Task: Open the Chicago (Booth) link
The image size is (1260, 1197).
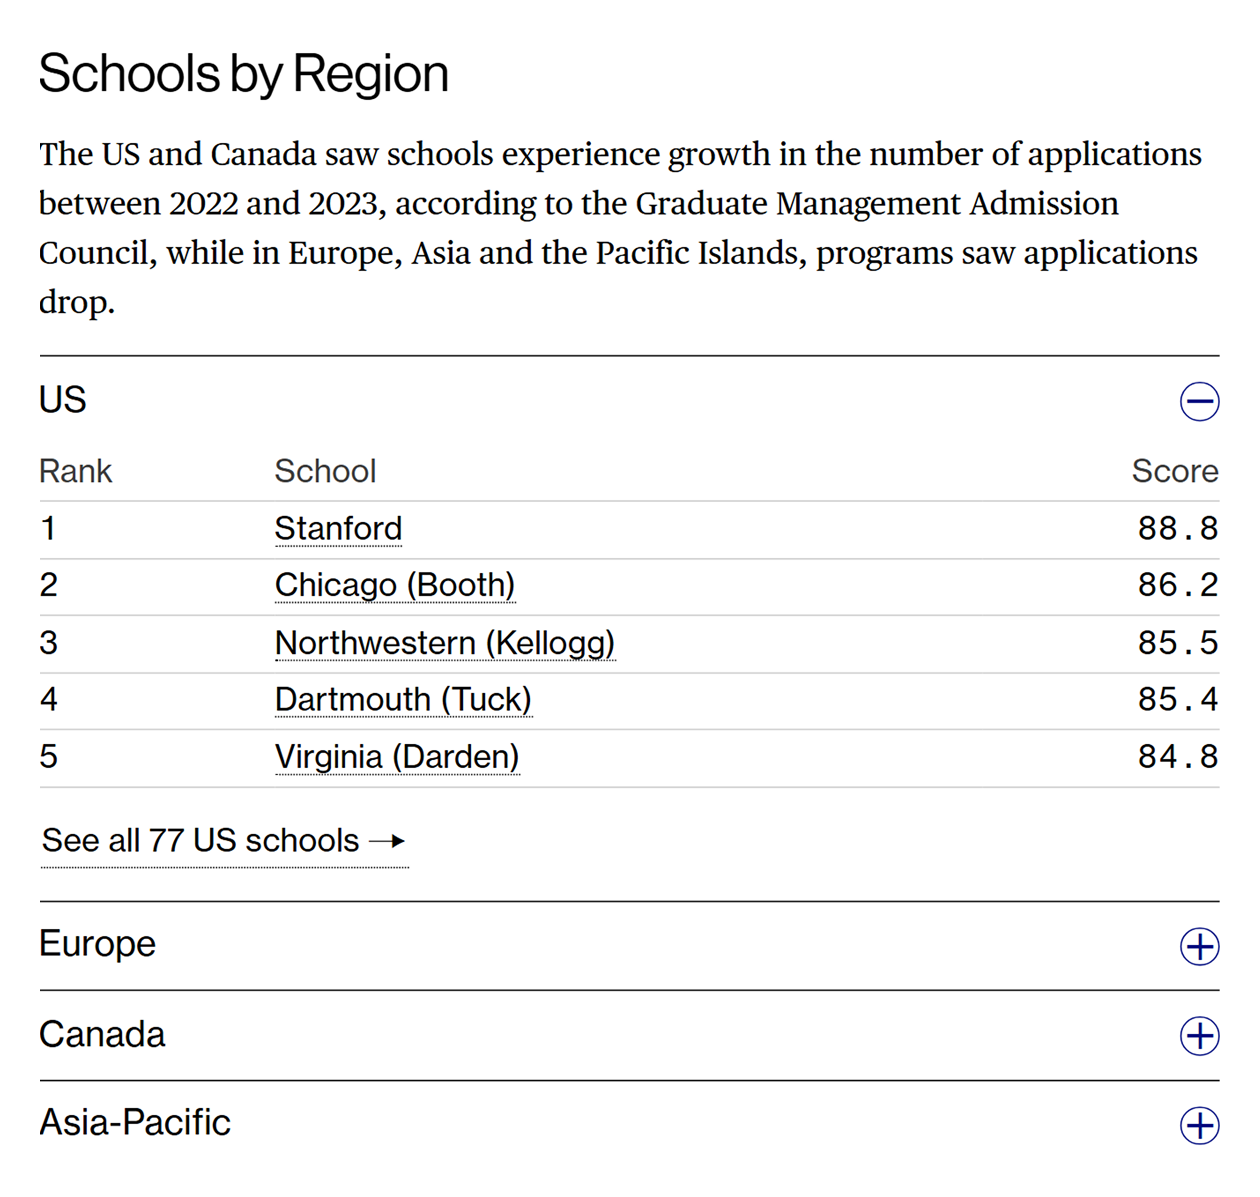Action: pos(395,585)
